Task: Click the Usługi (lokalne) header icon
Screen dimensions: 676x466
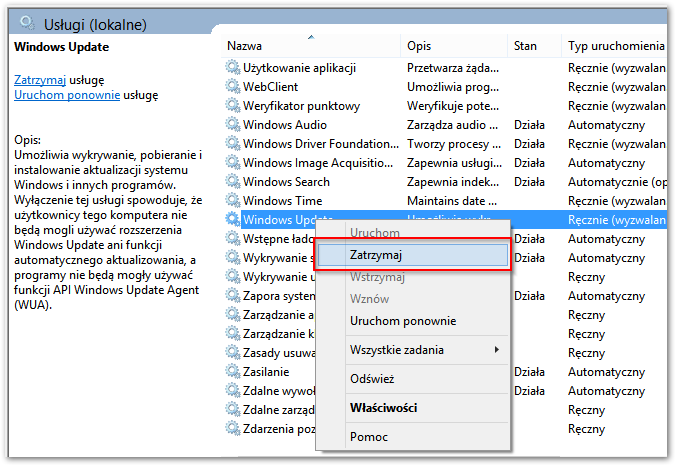Action: (x=27, y=22)
